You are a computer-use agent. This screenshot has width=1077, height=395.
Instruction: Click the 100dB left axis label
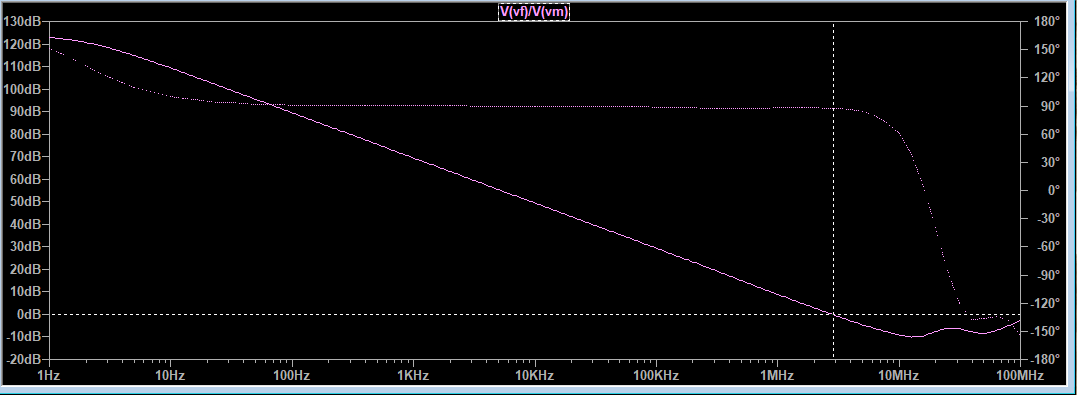point(22,89)
